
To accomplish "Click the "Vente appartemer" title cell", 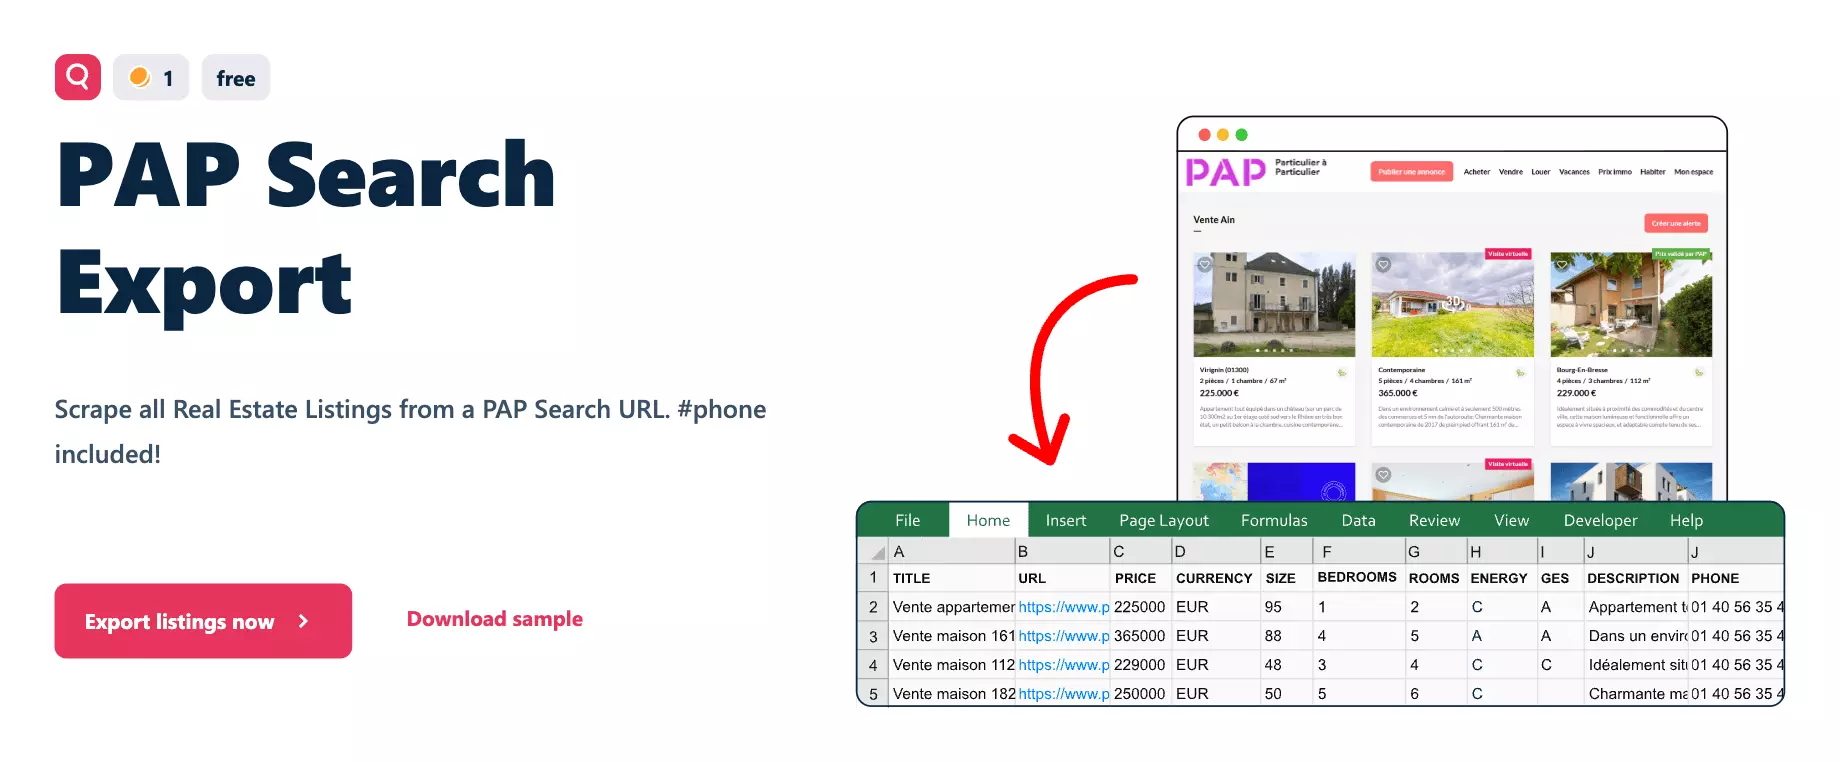I will pos(951,607).
